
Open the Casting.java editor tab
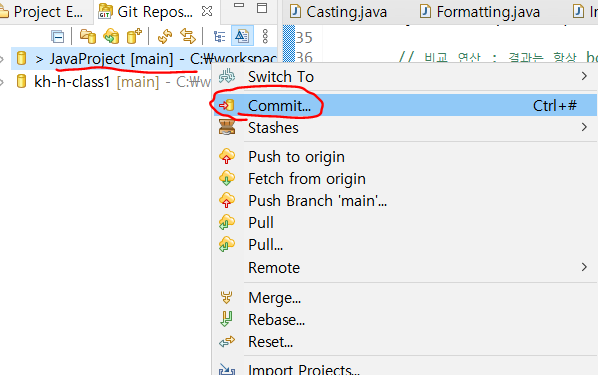pyautogui.click(x=338, y=12)
